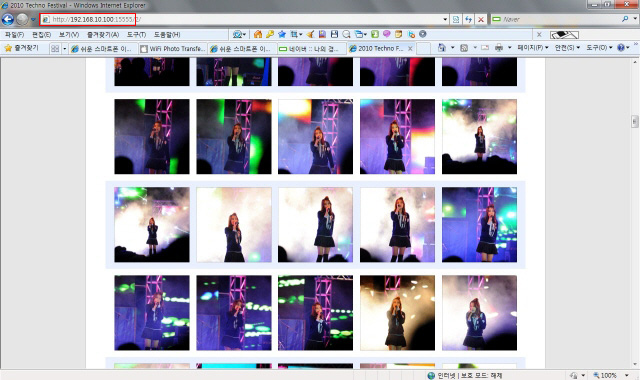
Task: Go back using the blue back arrow
Action: [8, 19]
